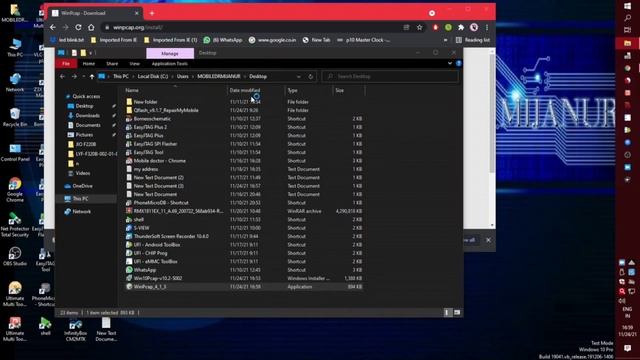Select Win10Pcap-v10.2-5002 installer file
Viewport: 640px width, 360px height.
click(x=244, y=278)
